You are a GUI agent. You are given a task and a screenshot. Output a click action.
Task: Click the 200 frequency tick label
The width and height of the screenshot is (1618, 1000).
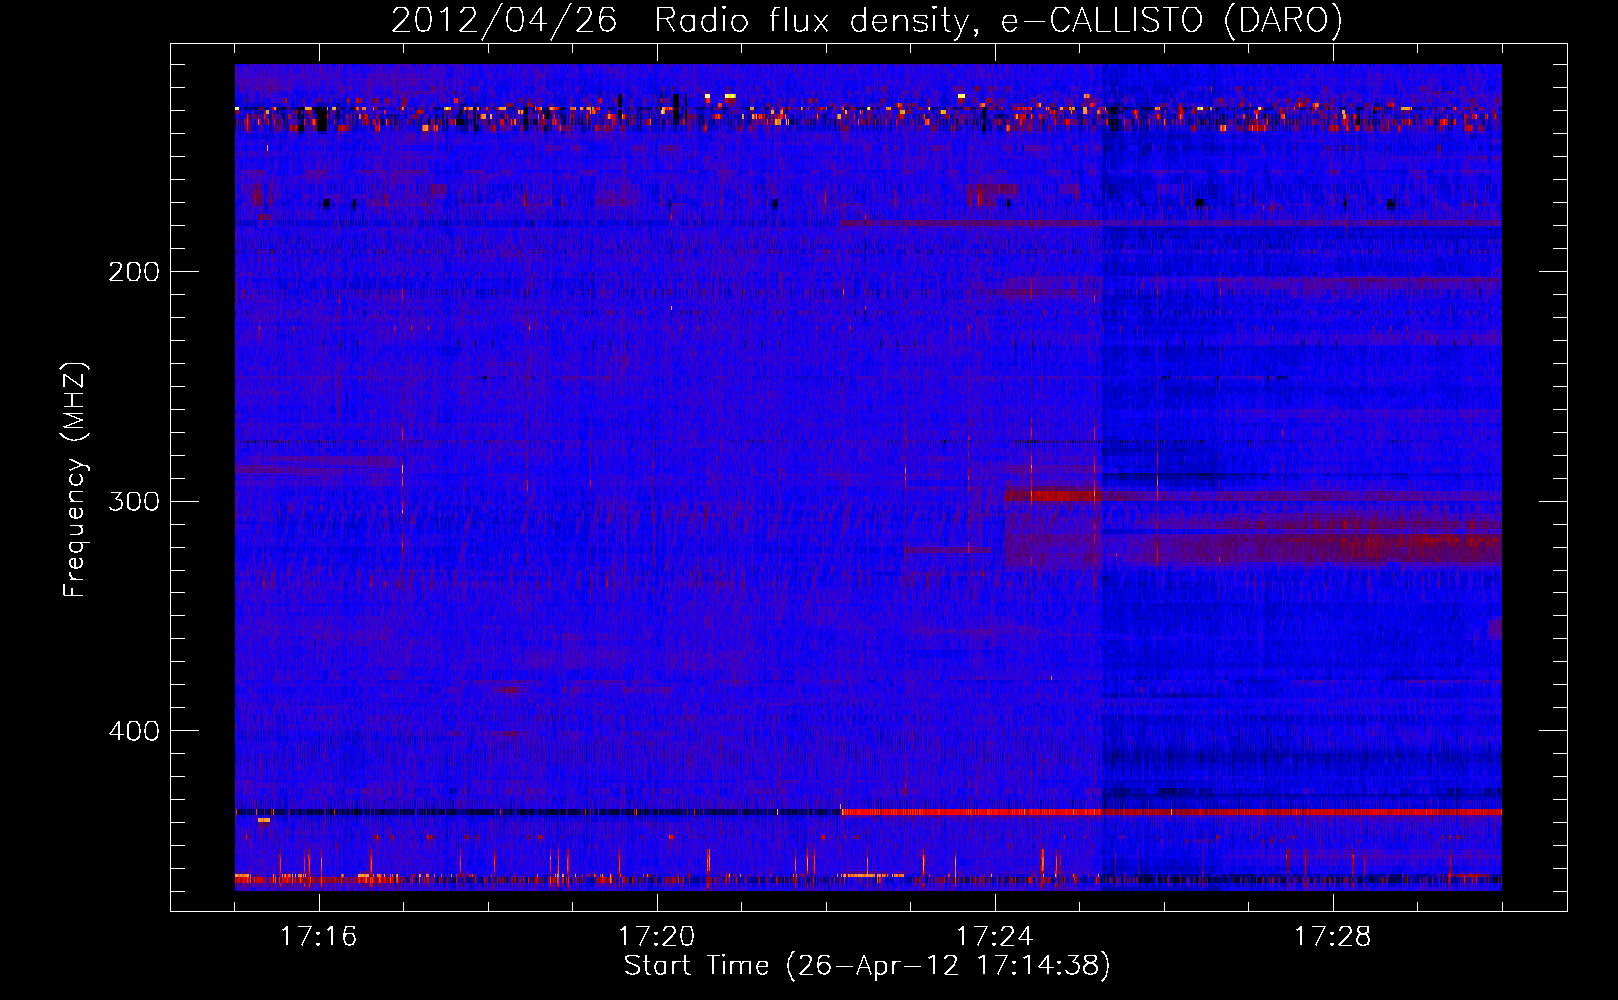coord(134,271)
